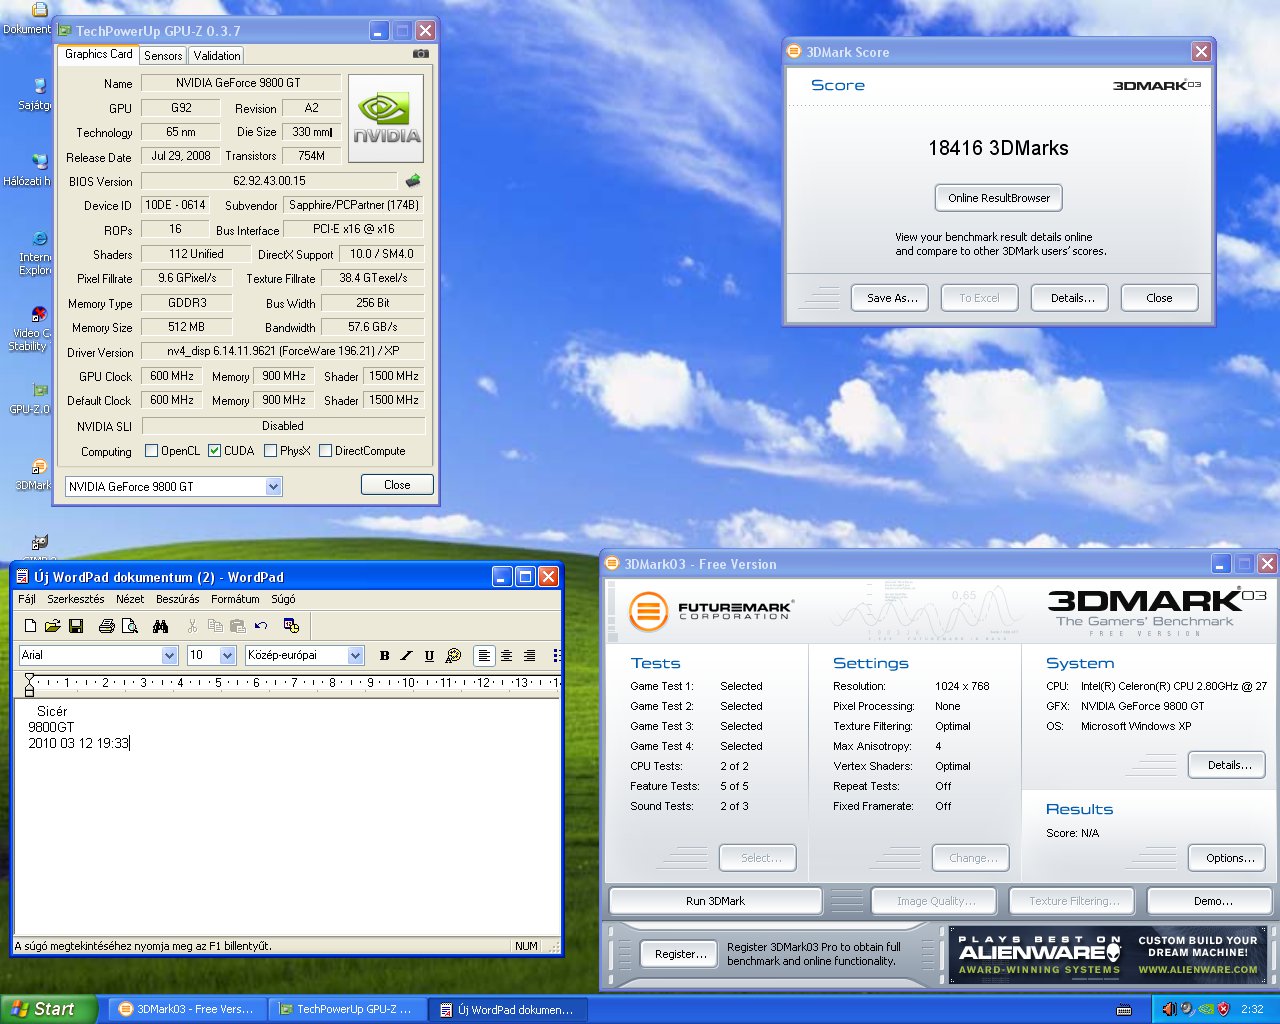Open the font size dropdown in WordPad
Image resolution: width=1280 pixels, height=1024 pixels.
click(x=227, y=656)
